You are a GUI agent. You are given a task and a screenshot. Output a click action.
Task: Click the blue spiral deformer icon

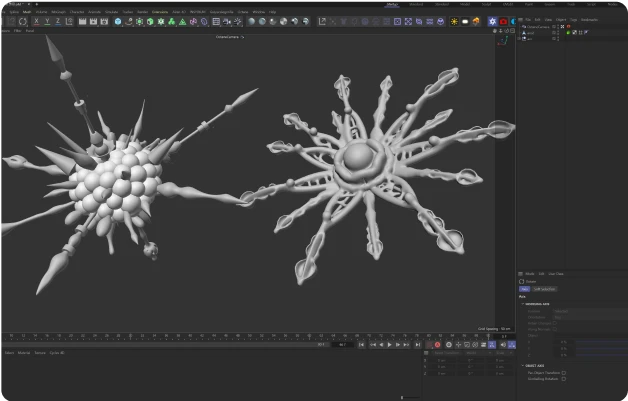(x=204, y=22)
